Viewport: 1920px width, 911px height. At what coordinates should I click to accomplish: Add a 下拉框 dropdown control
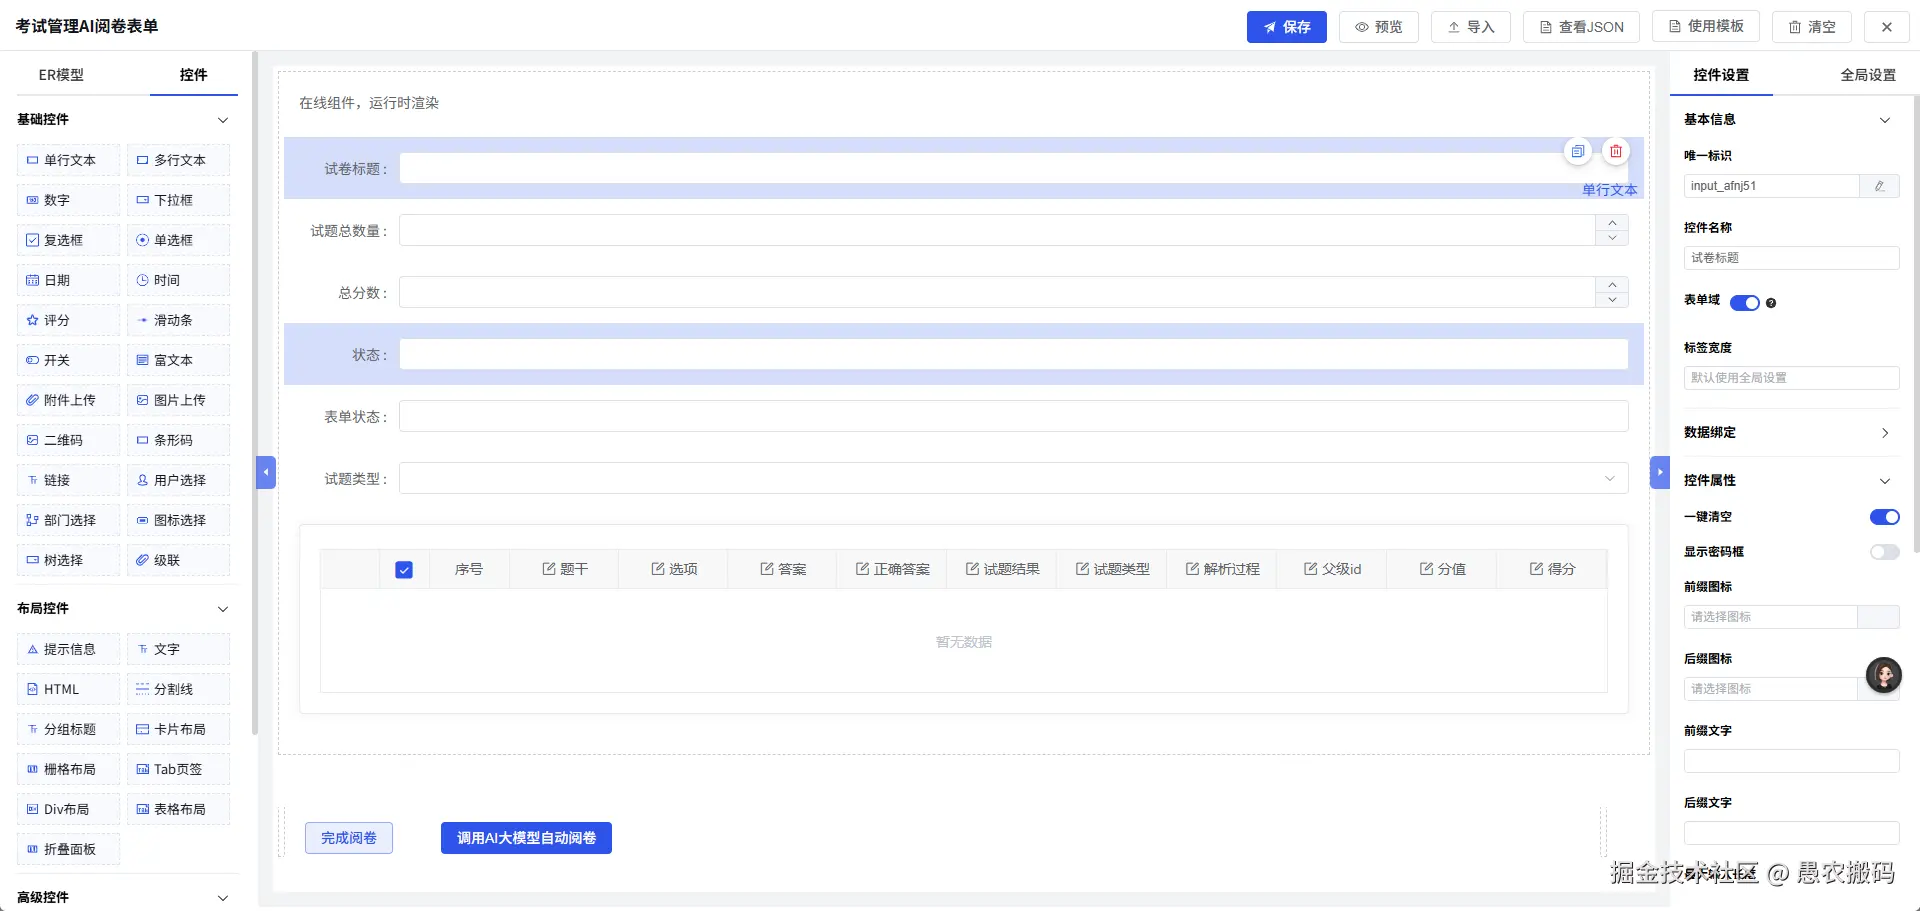click(178, 200)
